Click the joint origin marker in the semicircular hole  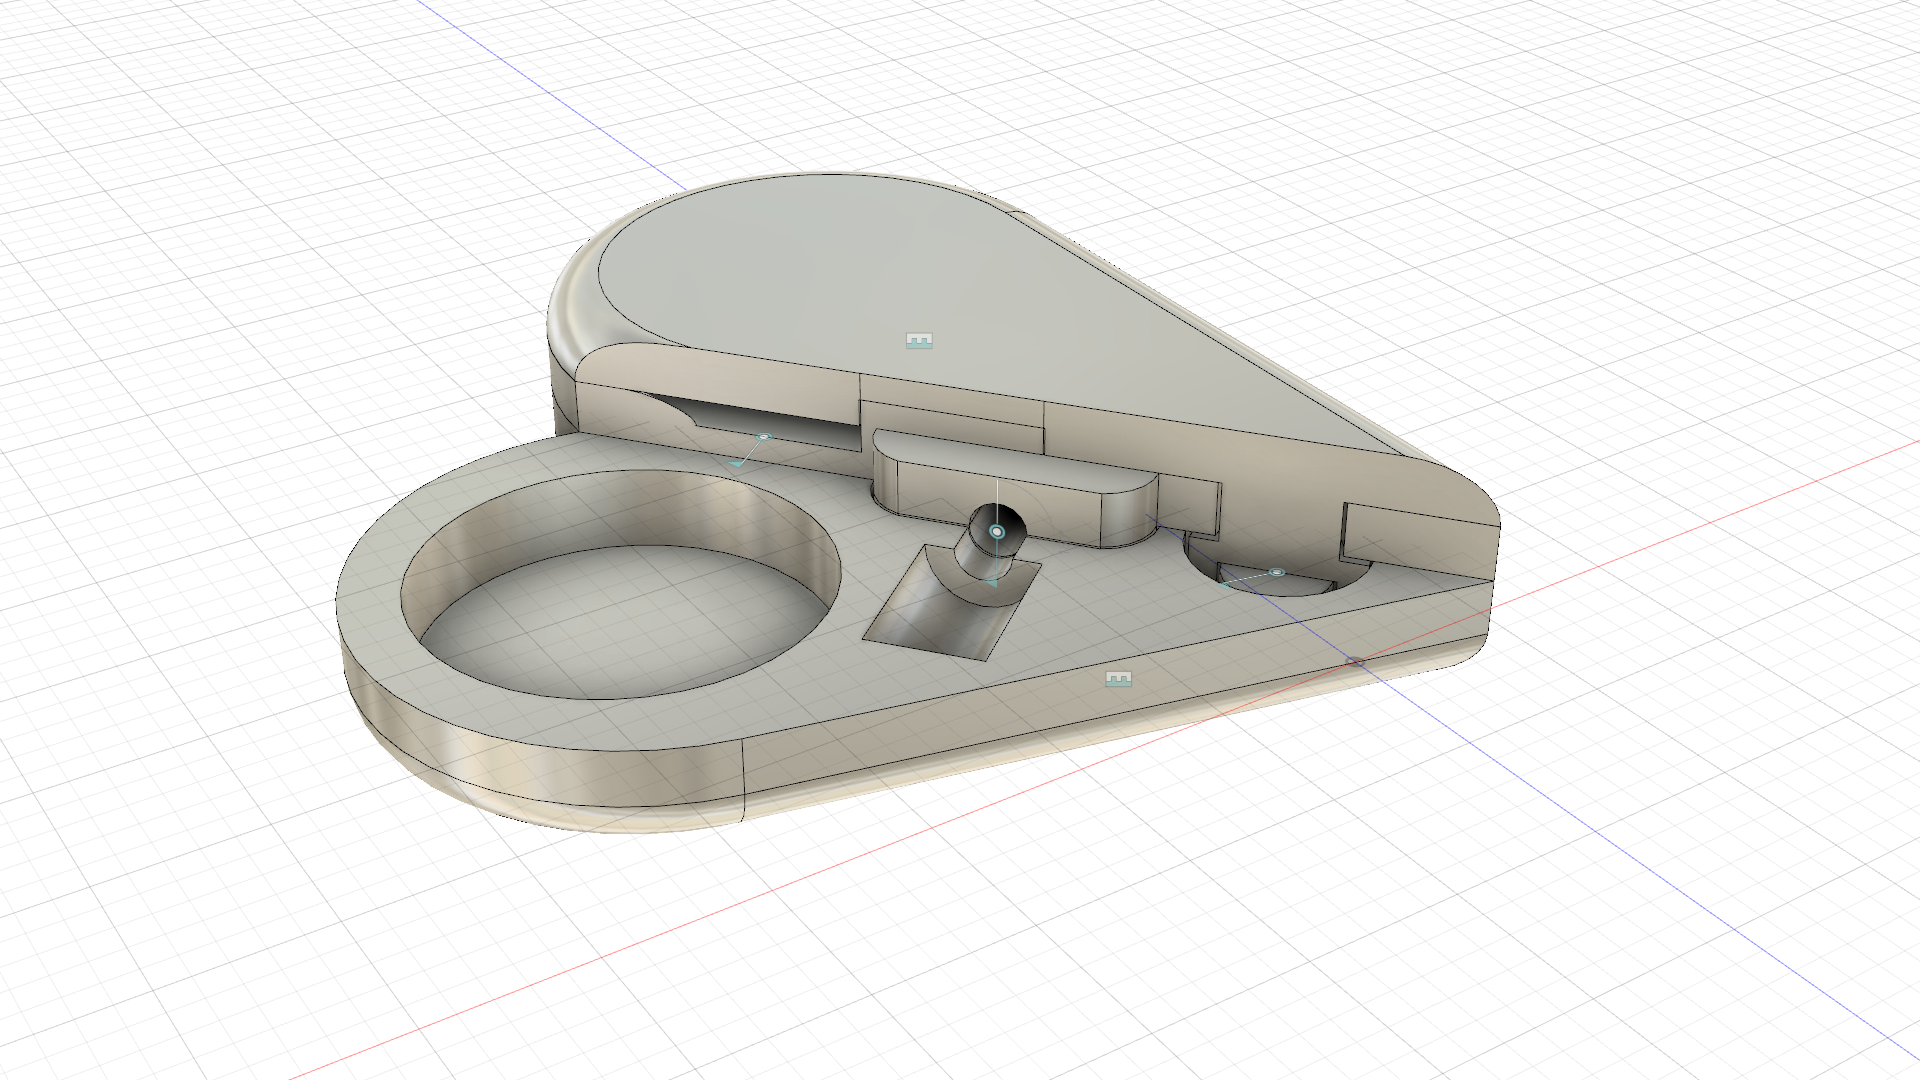point(1276,572)
